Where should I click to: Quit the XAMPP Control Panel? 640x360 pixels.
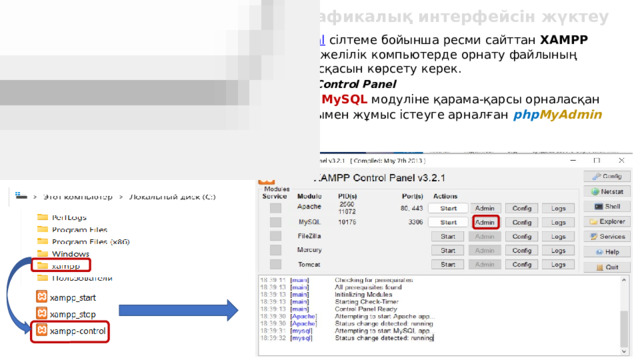(607, 267)
